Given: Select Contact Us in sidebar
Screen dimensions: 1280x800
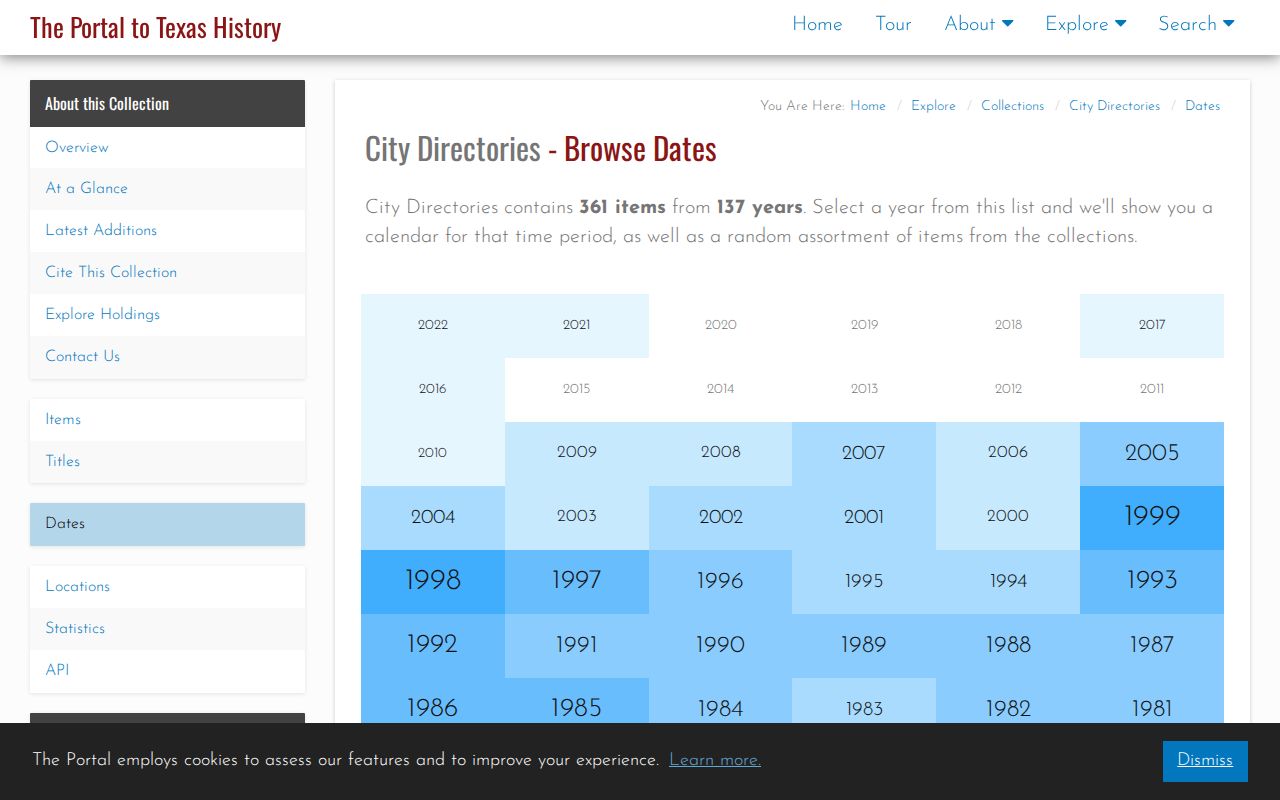Looking at the screenshot, I should tap(167, 356).
